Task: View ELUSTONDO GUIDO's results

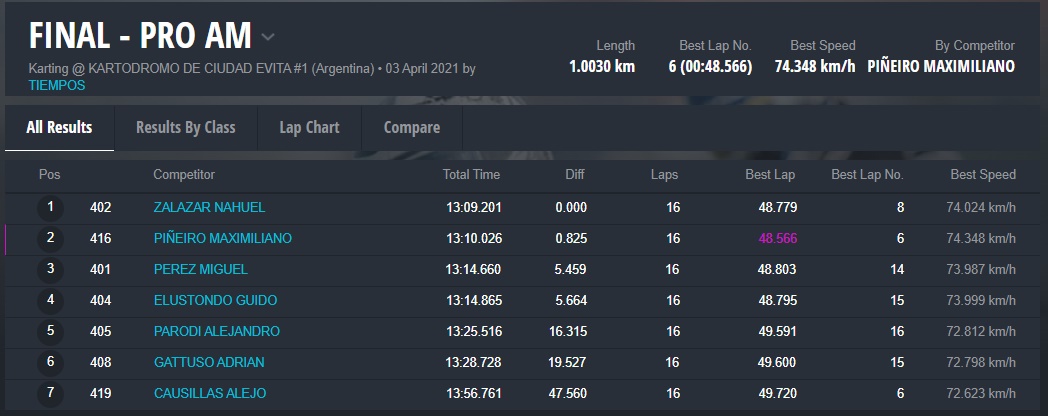Action: point(215,300)
